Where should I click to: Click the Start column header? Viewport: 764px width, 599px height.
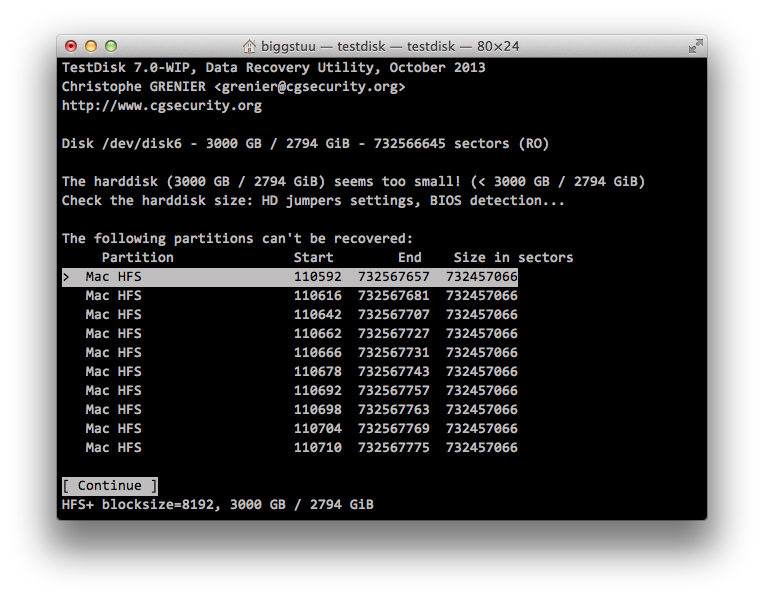click(x=313, y=257)
